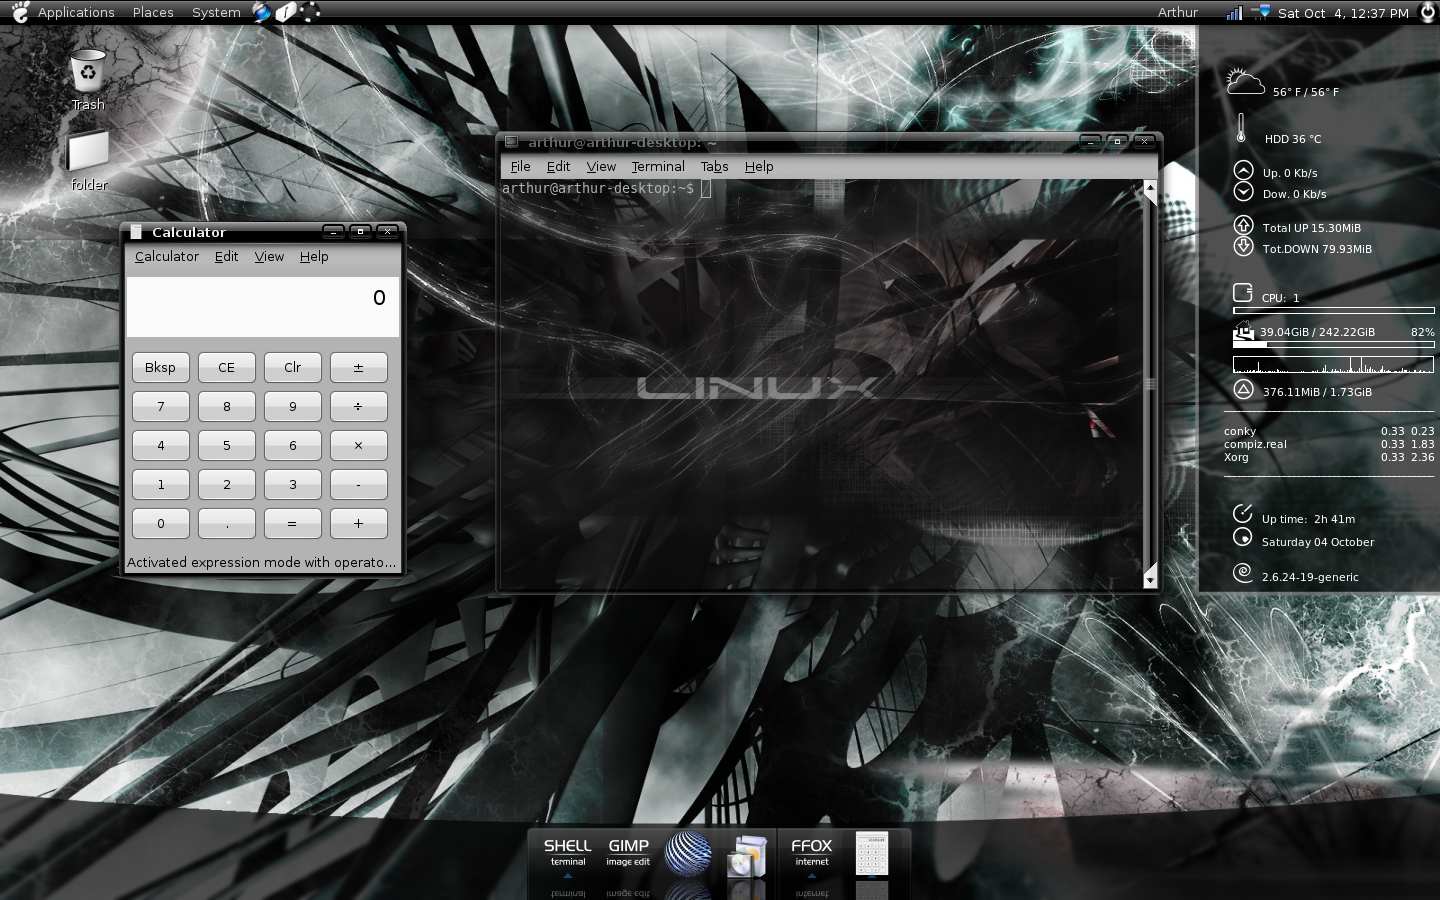Click the 8 key in Calculator
This screenshot has height=900, width=1440.
coord(226,406)
